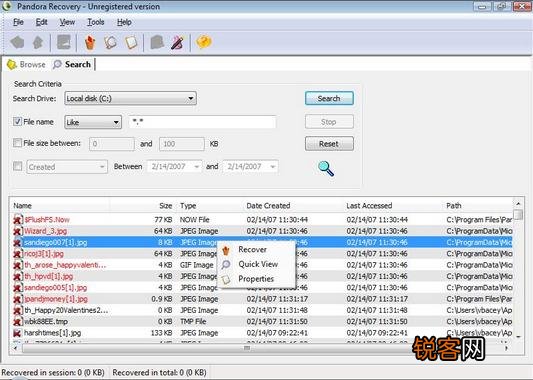The image size is (533, 380).
Task: Click the Search button
Action: (x=329, y=99)
